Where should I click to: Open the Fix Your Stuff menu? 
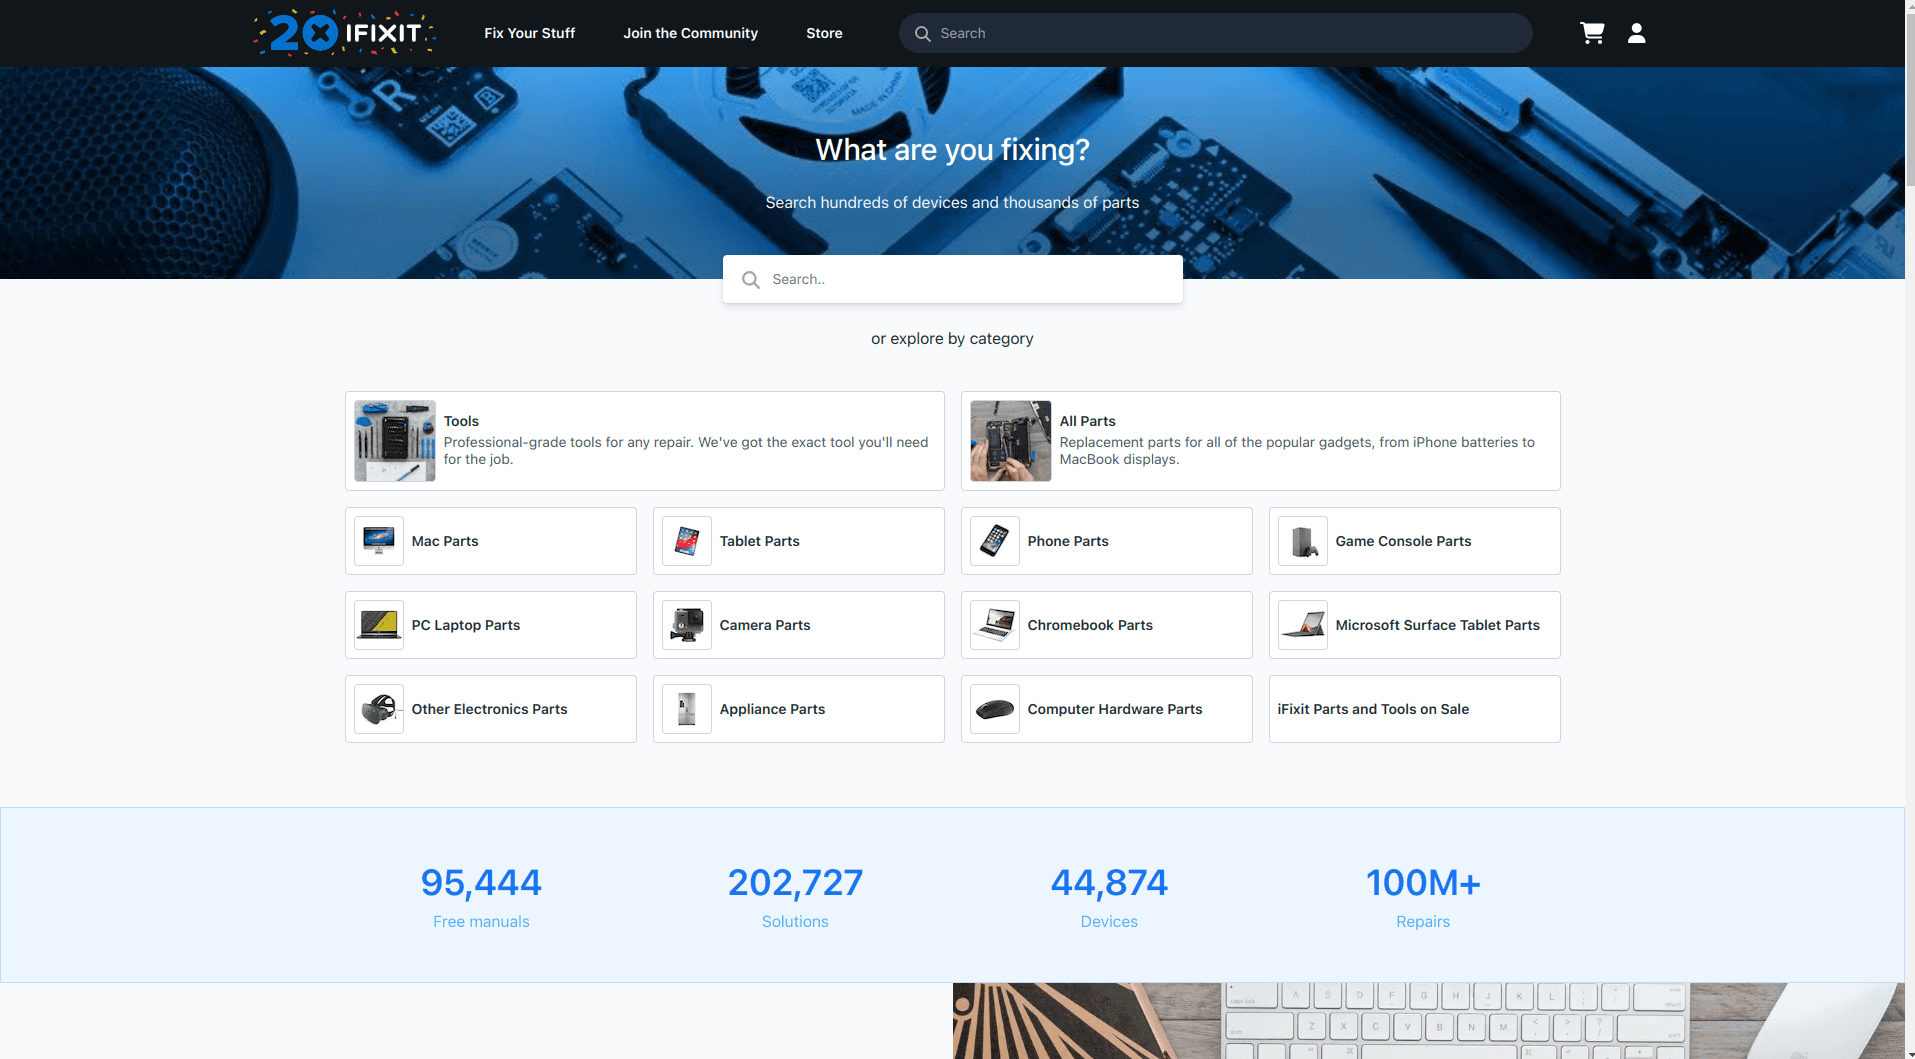click(530, 33)
